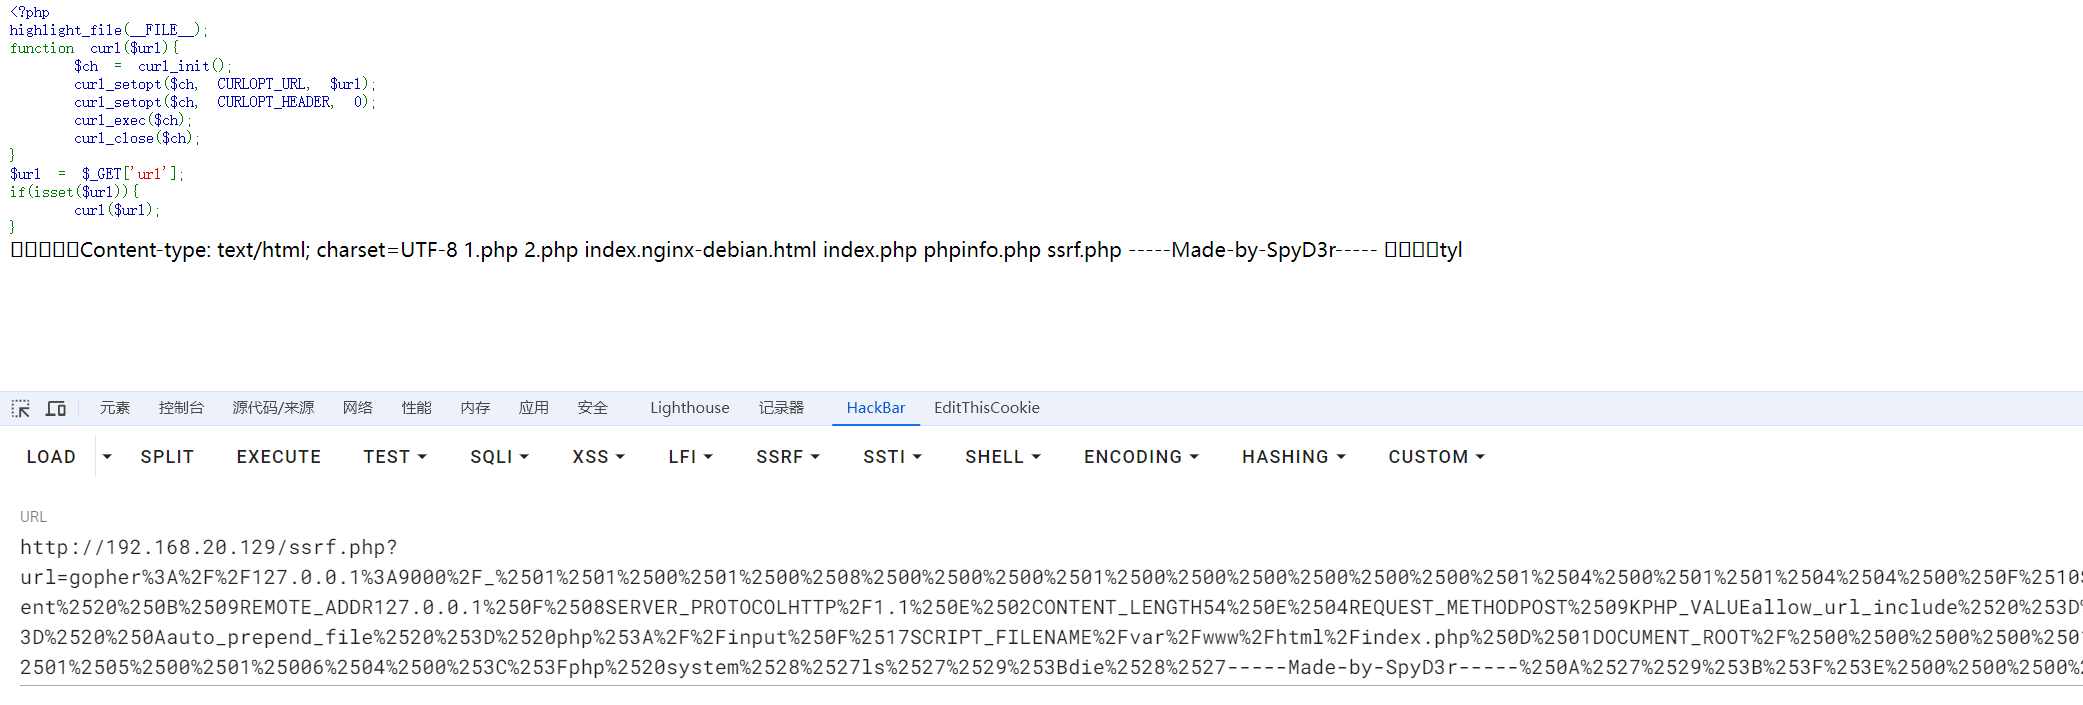Switch to the HackBar tab
Viewport: 2083px width, 705px height.
(876, 408)
